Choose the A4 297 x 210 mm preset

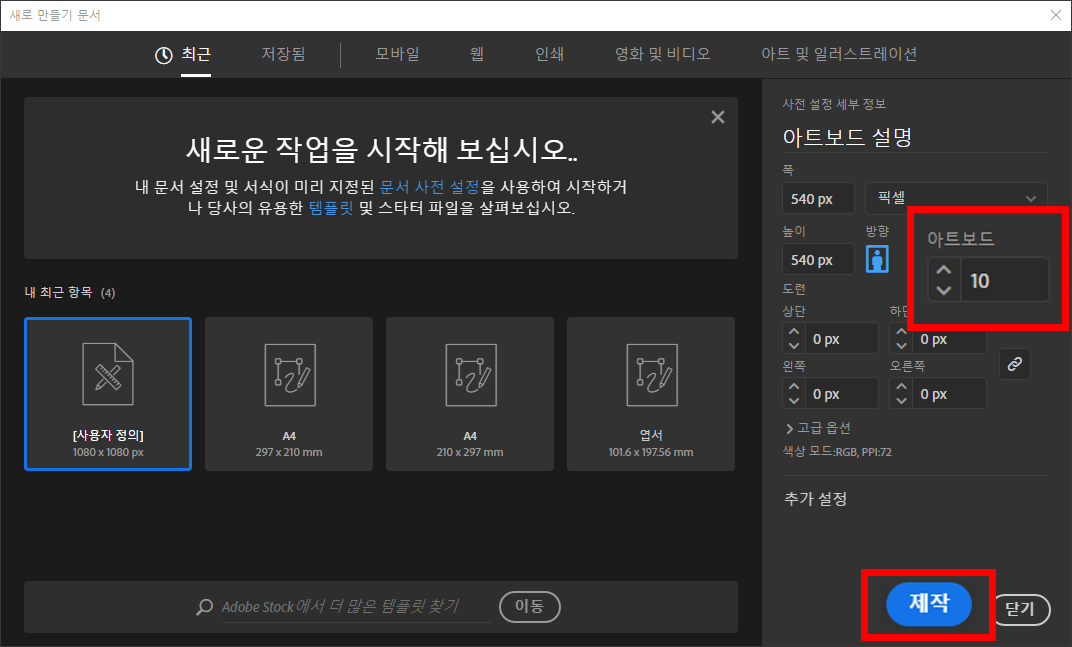click(288, 393)
